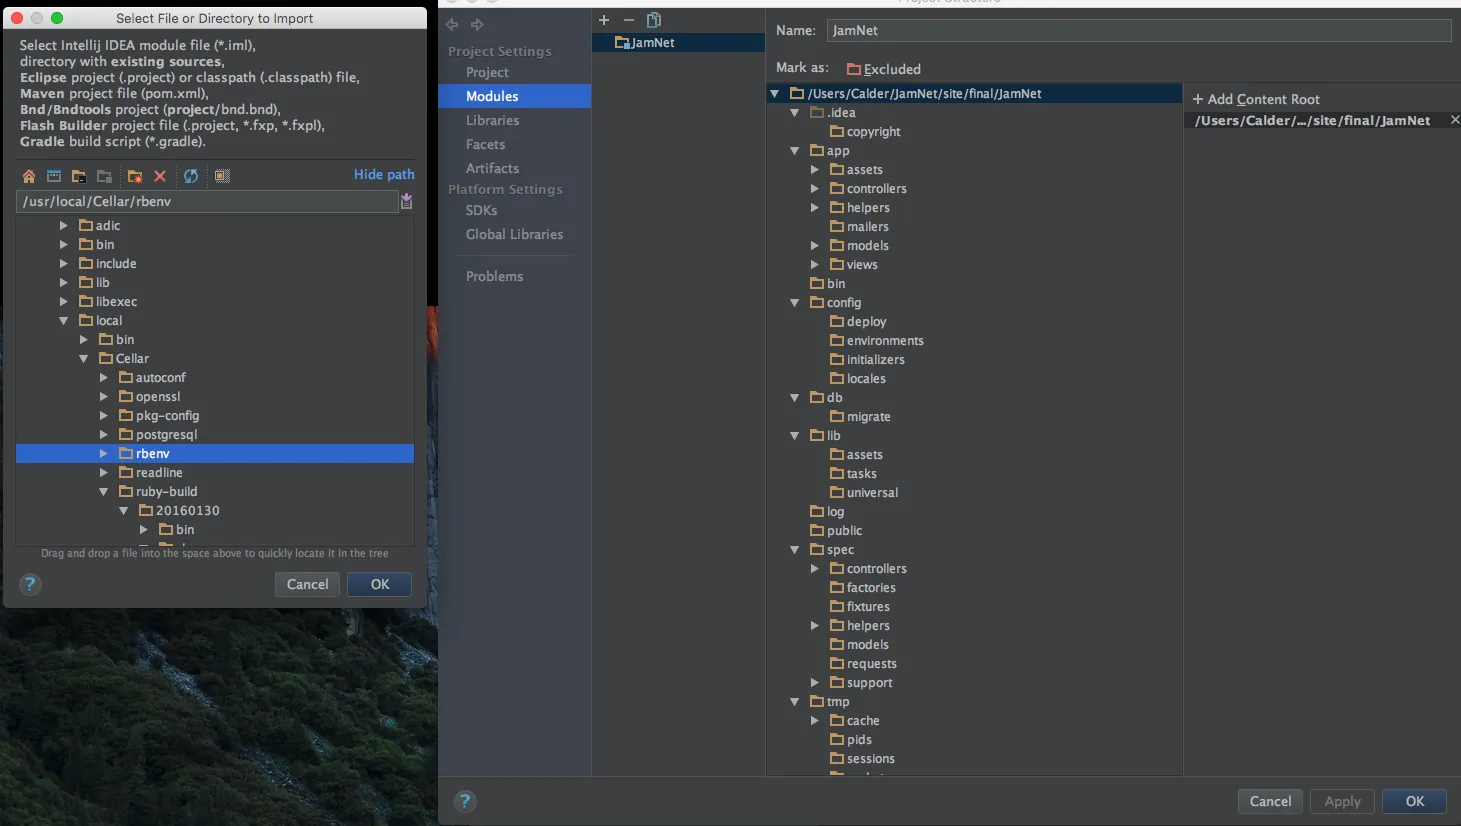This screenshot has height=826, width=1461.
Task: Select the rbenv folder row
Action: click(215, 454)
